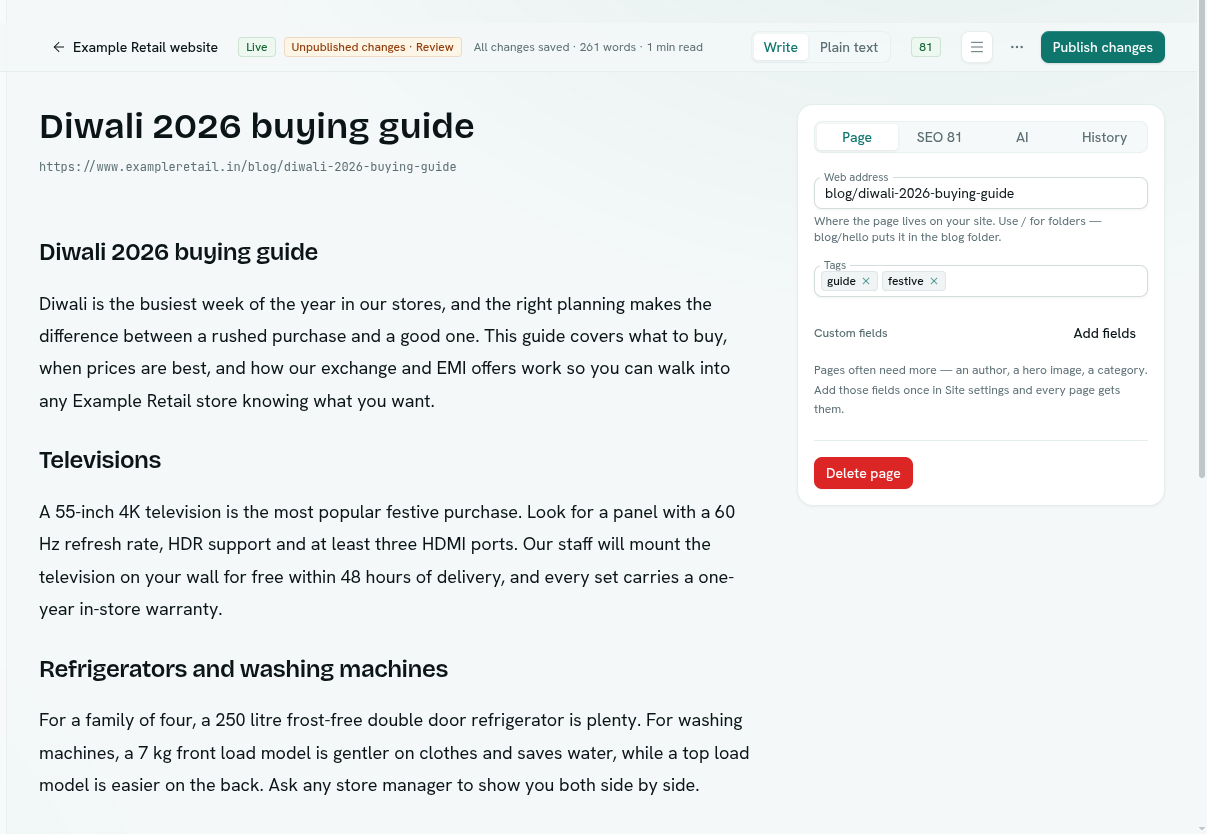The height and width of the screenshot is (834, 1207).
Task: Open the AI tab
Action: pos(1022,137)
